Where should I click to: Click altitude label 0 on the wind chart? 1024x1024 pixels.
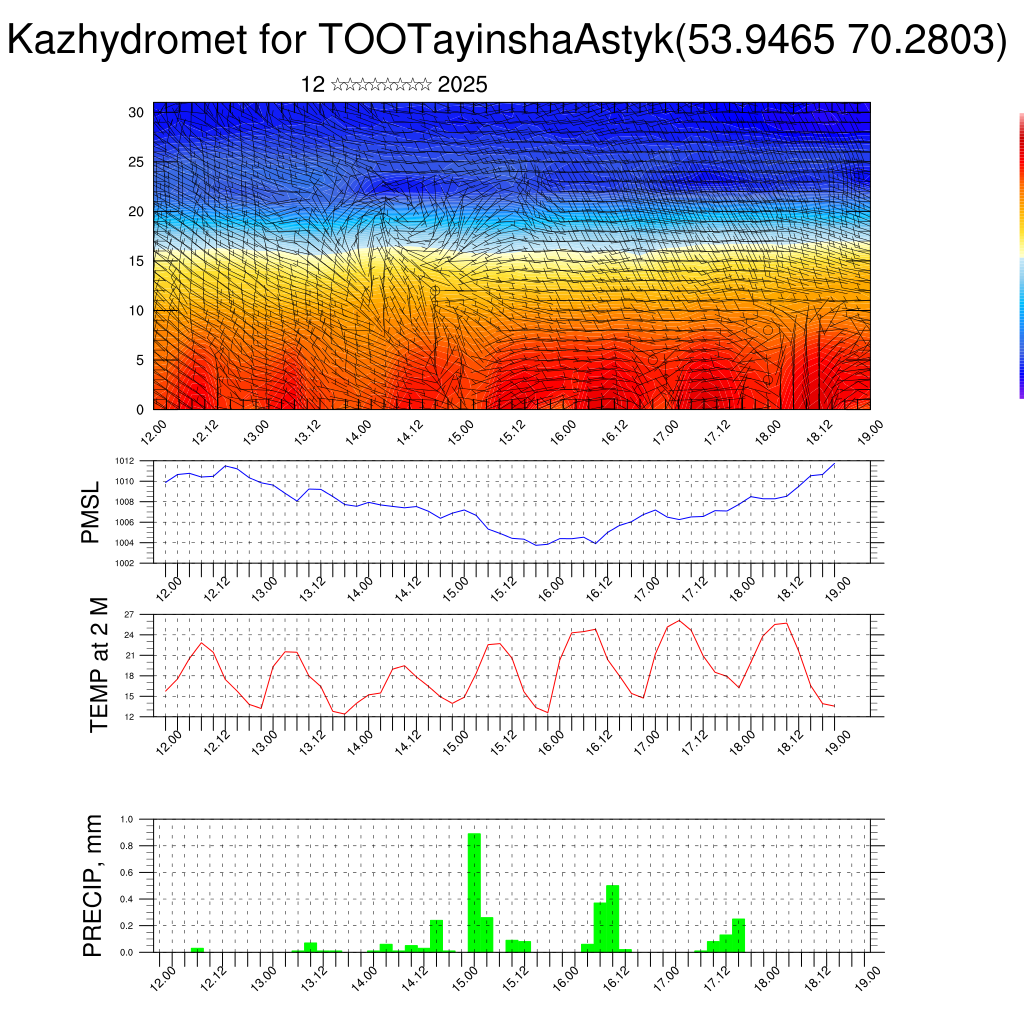pyautogui.click(x=140, y=410)
